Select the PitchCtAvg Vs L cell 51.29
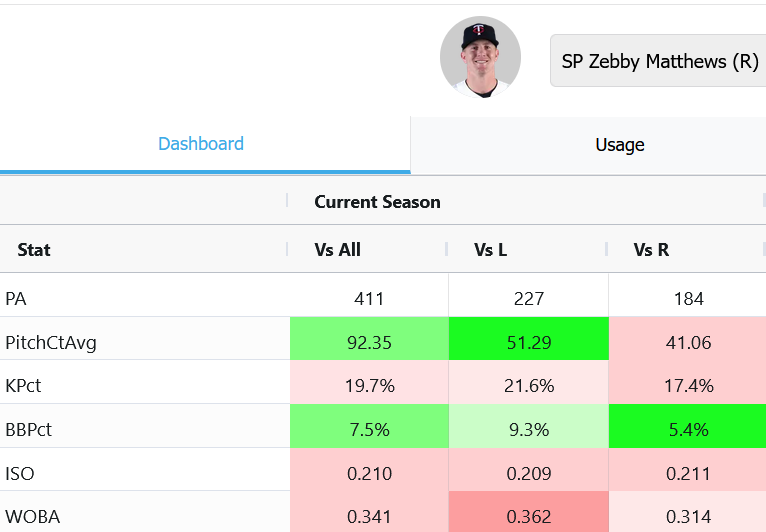766x532 pixels. point(529,343)
